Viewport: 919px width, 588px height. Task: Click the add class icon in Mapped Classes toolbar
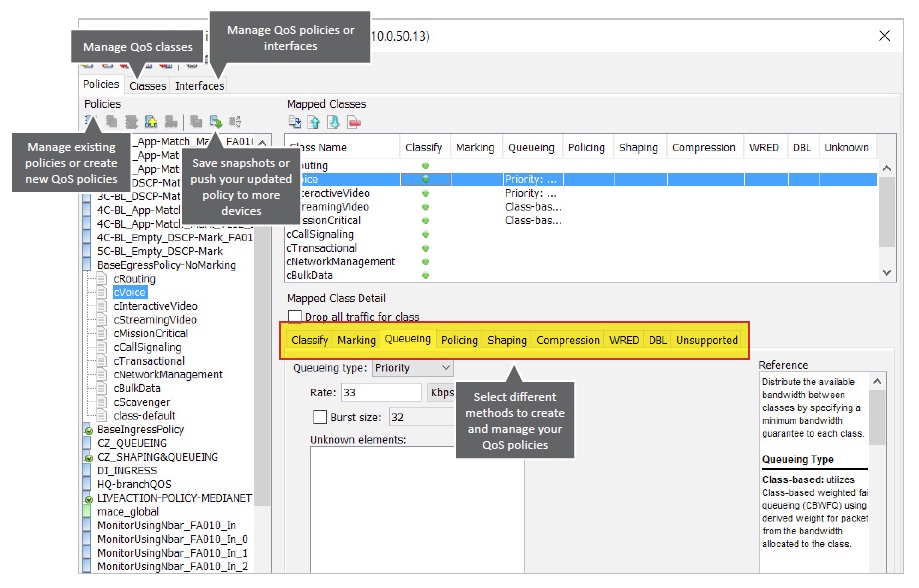(295, 122)
